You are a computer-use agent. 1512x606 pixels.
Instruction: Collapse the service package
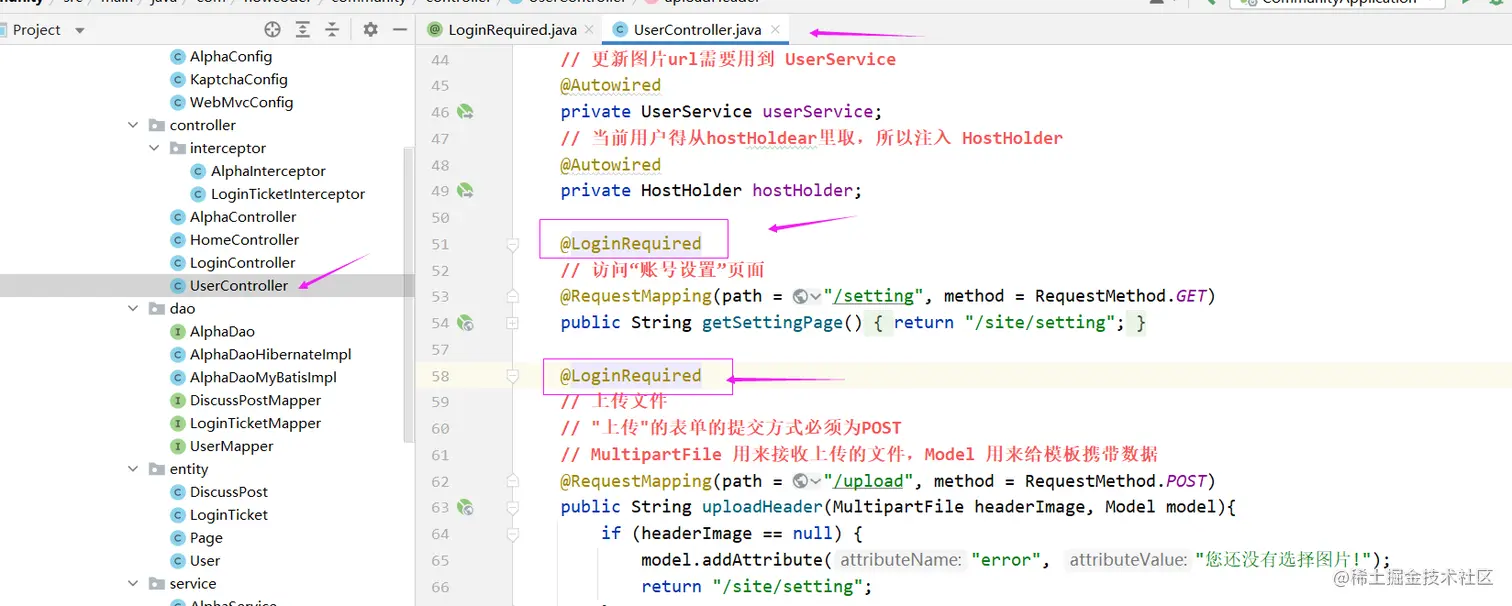point(133,584)
